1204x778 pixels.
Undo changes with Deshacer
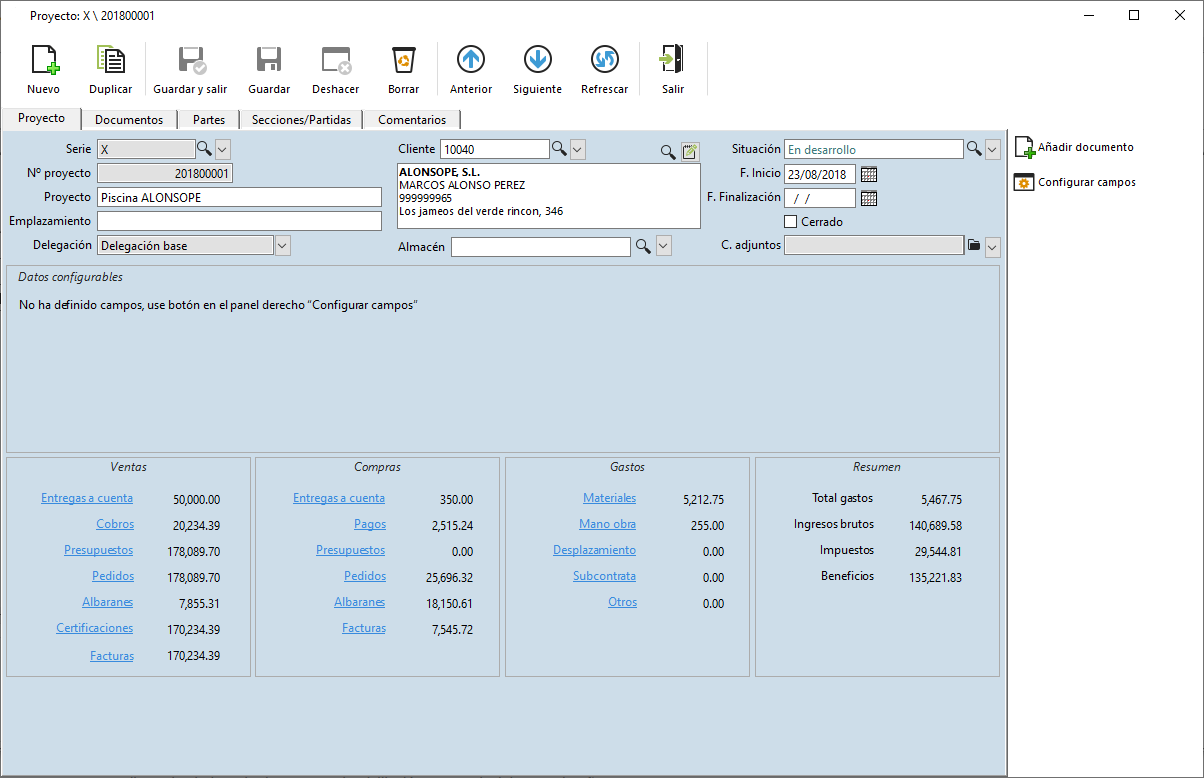coord(336,69)
